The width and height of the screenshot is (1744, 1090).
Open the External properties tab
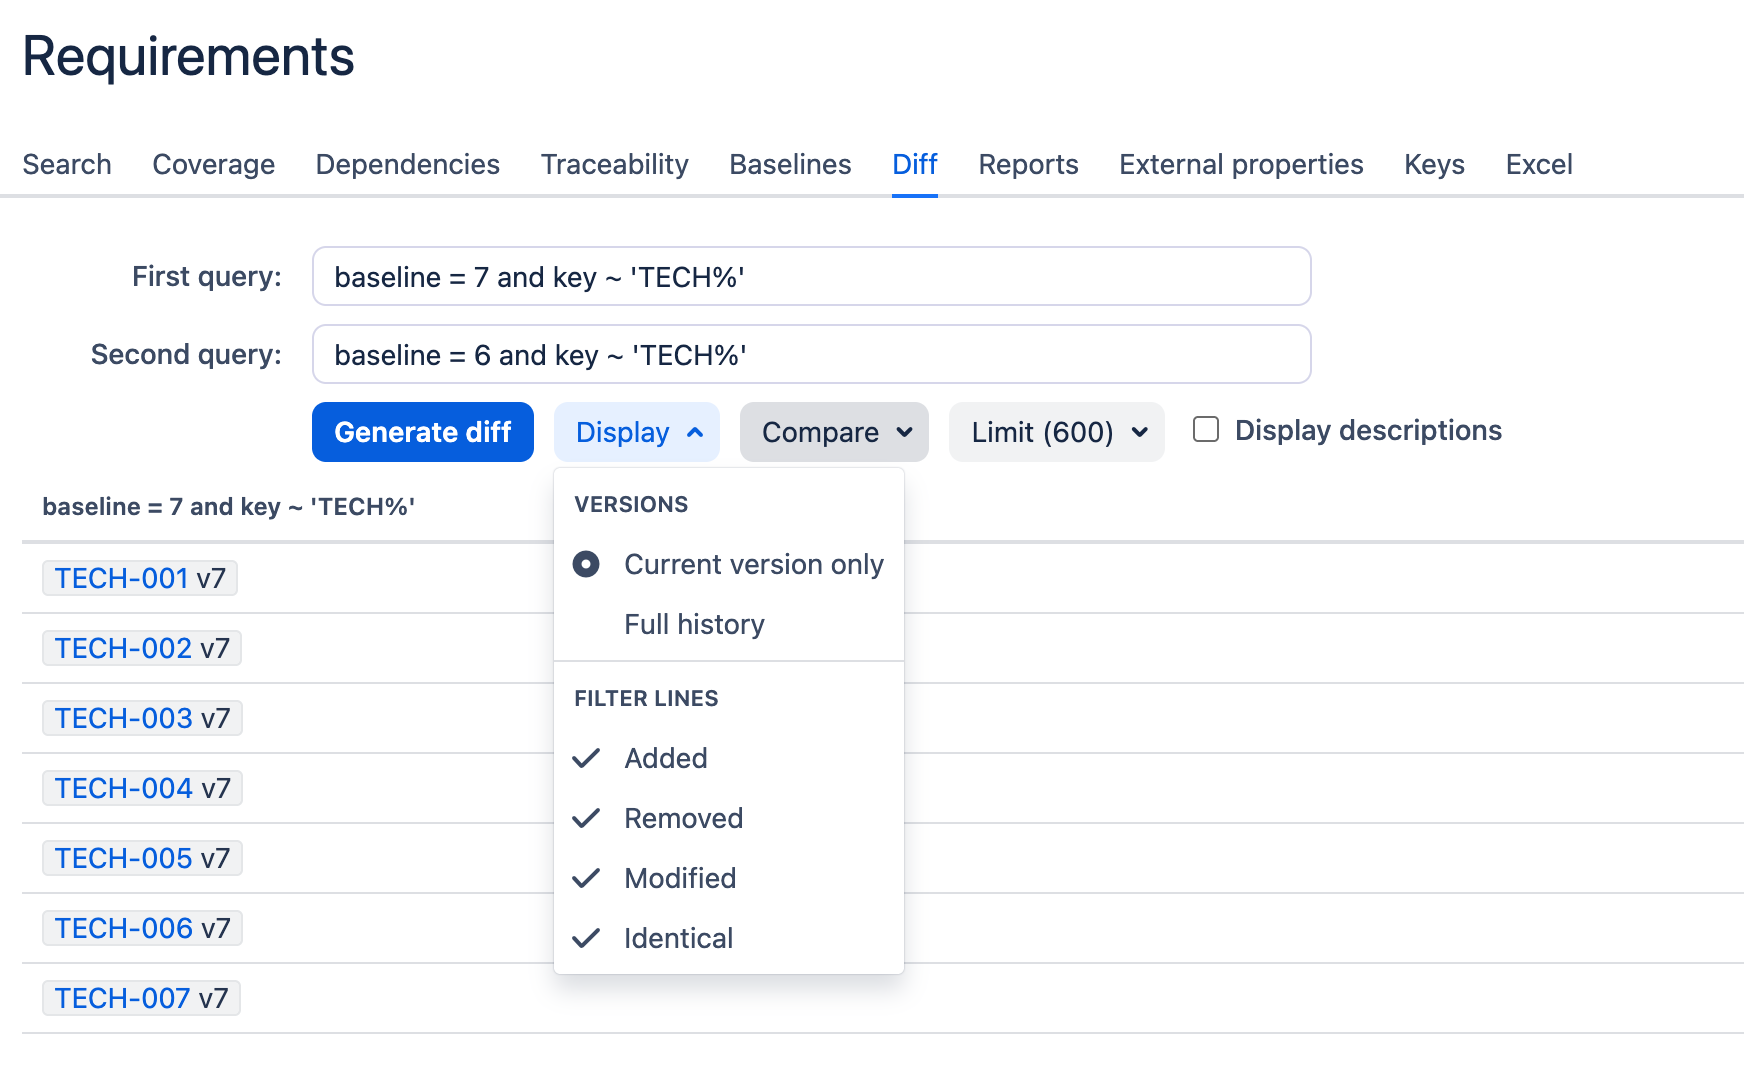tap(1240, 165)
